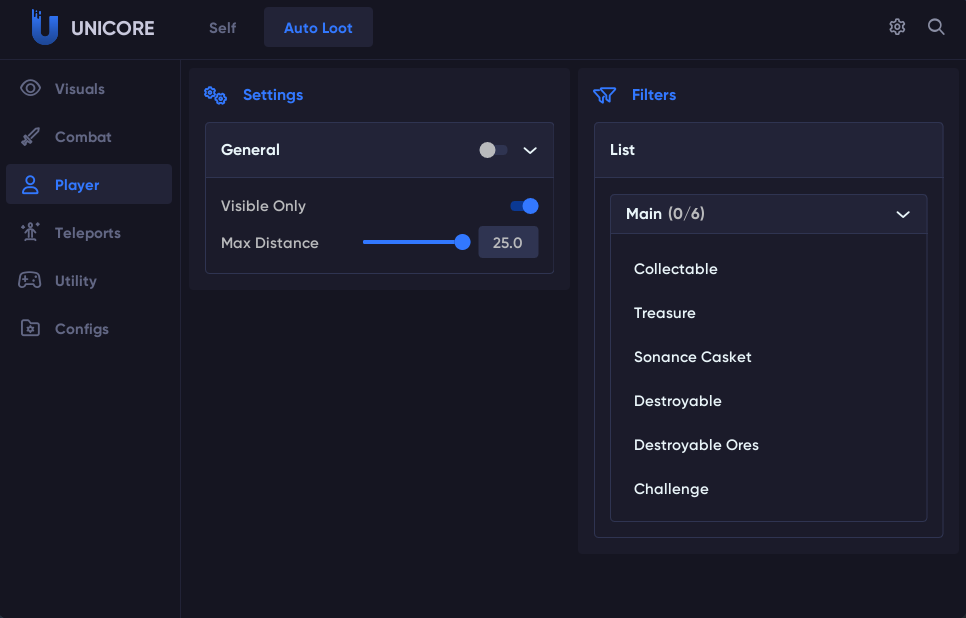Disable the Visible Only toggle
This screenshot has width=966, height=618.
pyautogui.click(x=524, y=206)
